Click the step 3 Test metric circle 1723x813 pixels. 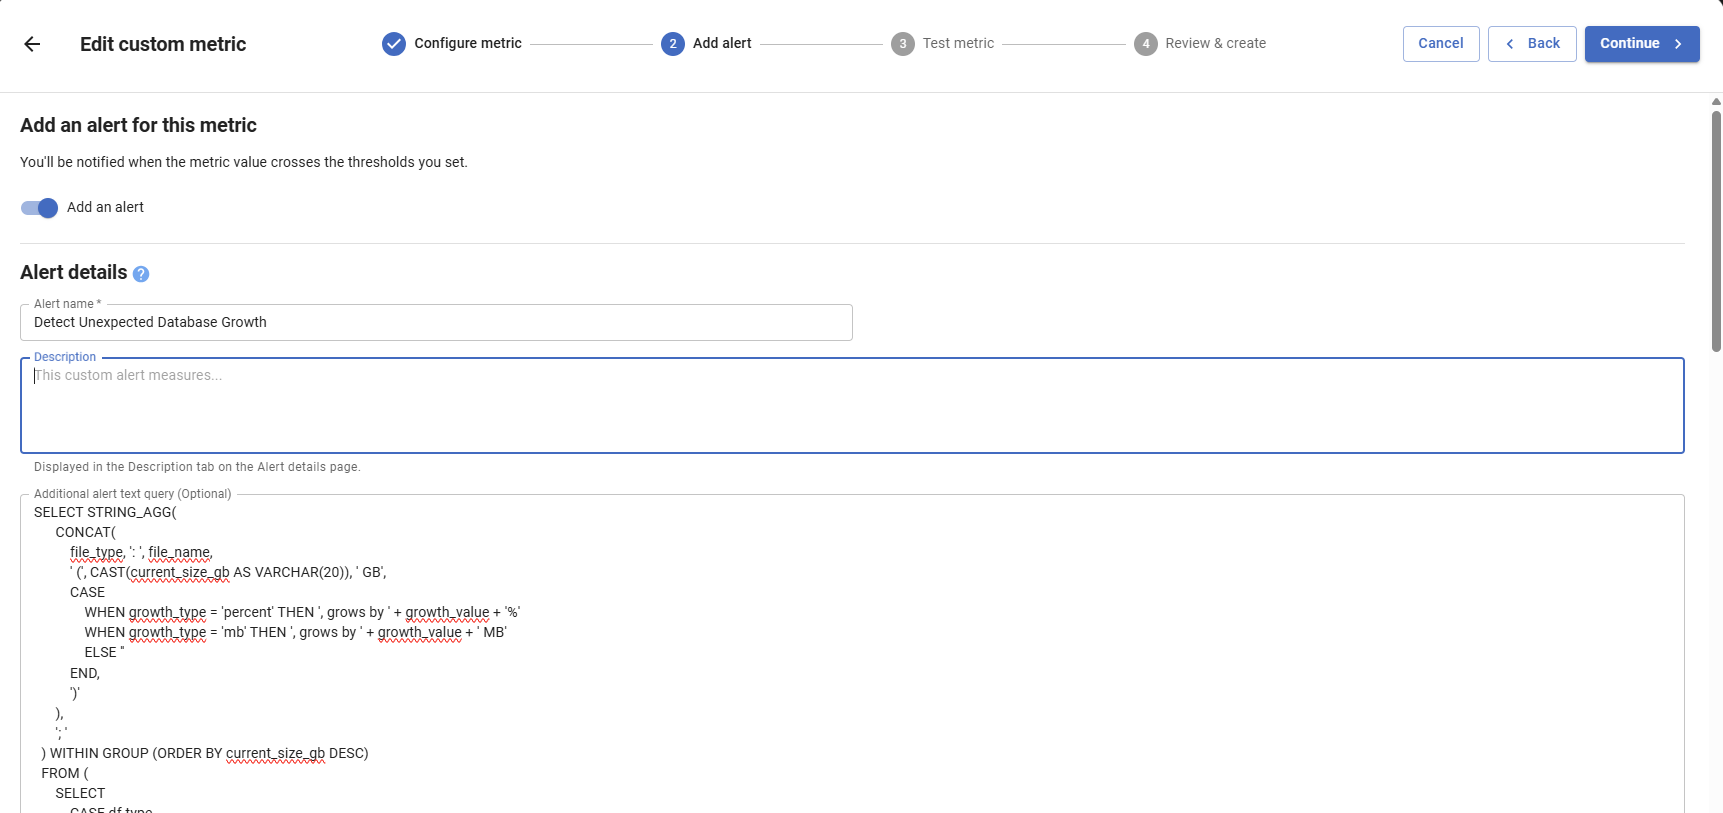(904, 43)
